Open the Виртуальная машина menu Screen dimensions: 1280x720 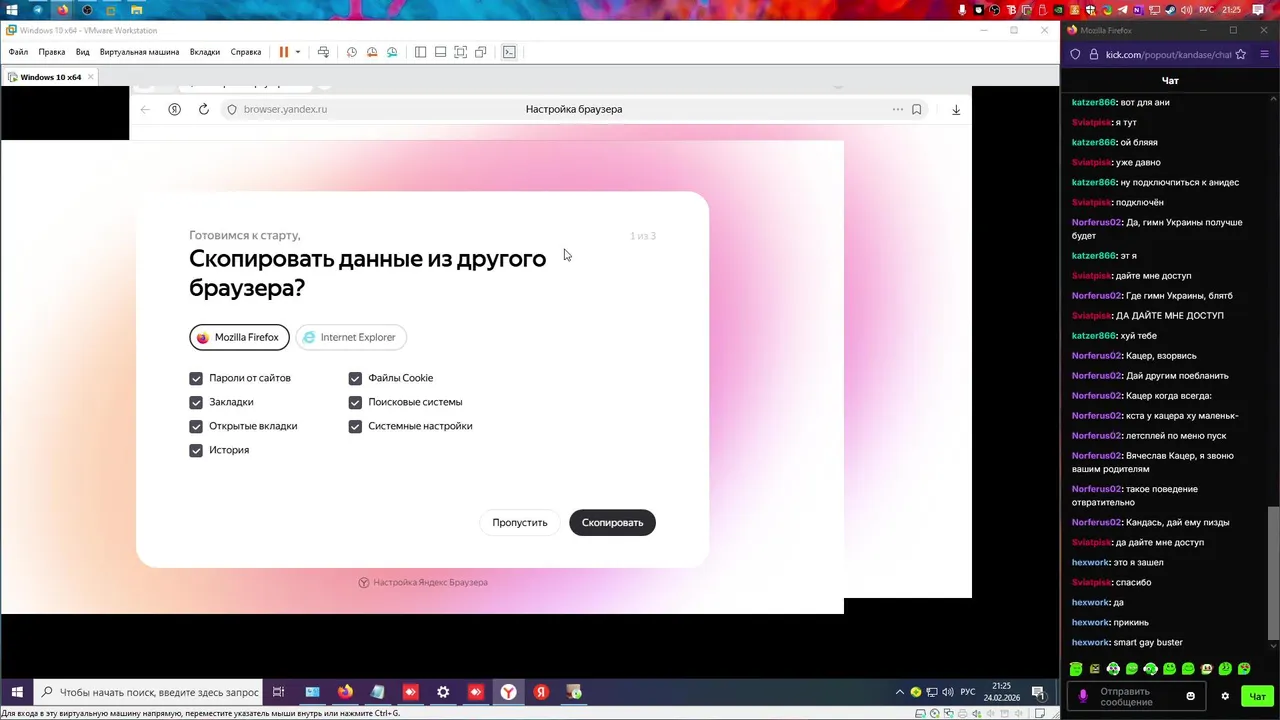coord(139,52)
